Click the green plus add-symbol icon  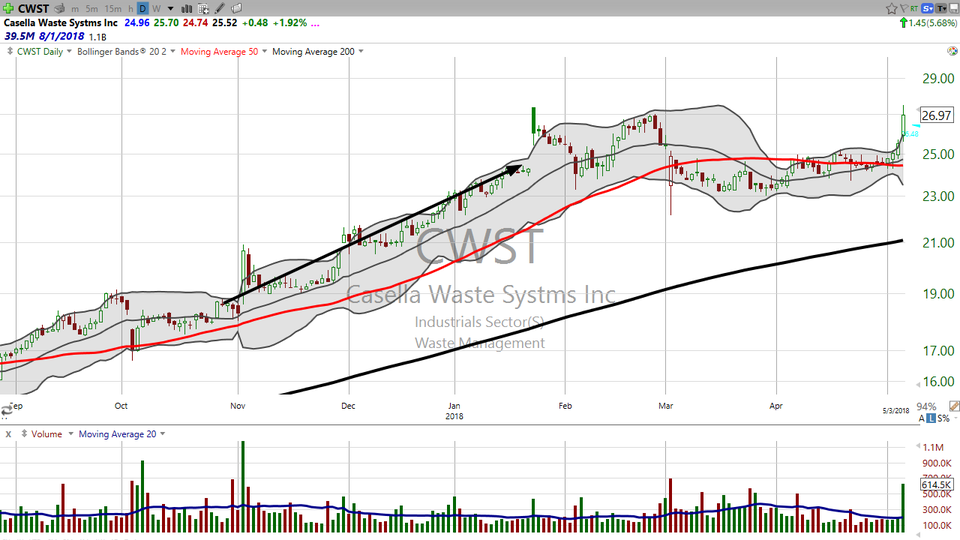[x=9, y=8]
